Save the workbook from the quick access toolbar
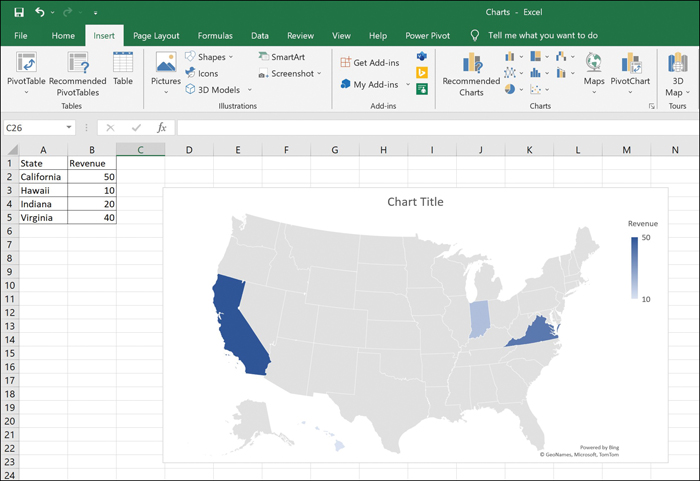This screenshot has width=700, height=481. (19, 12)
